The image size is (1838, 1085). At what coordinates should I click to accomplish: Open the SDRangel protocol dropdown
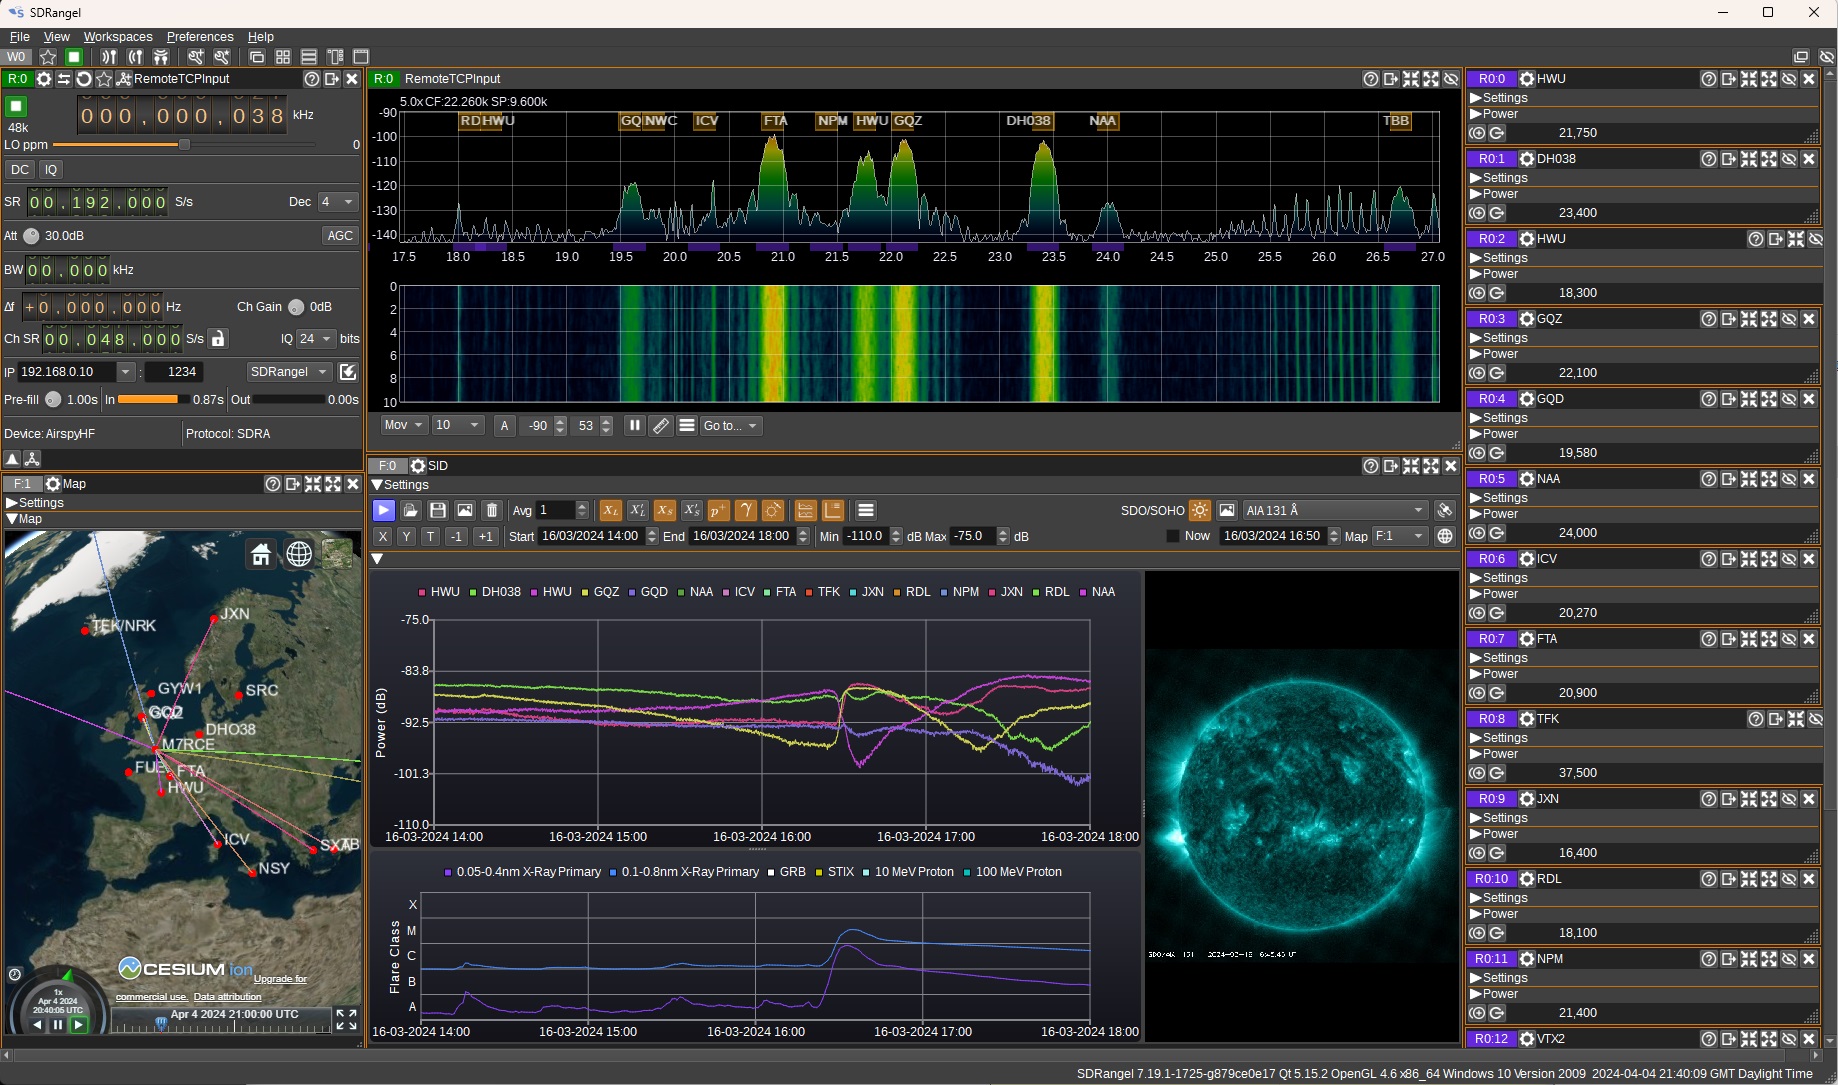point(289,372)
